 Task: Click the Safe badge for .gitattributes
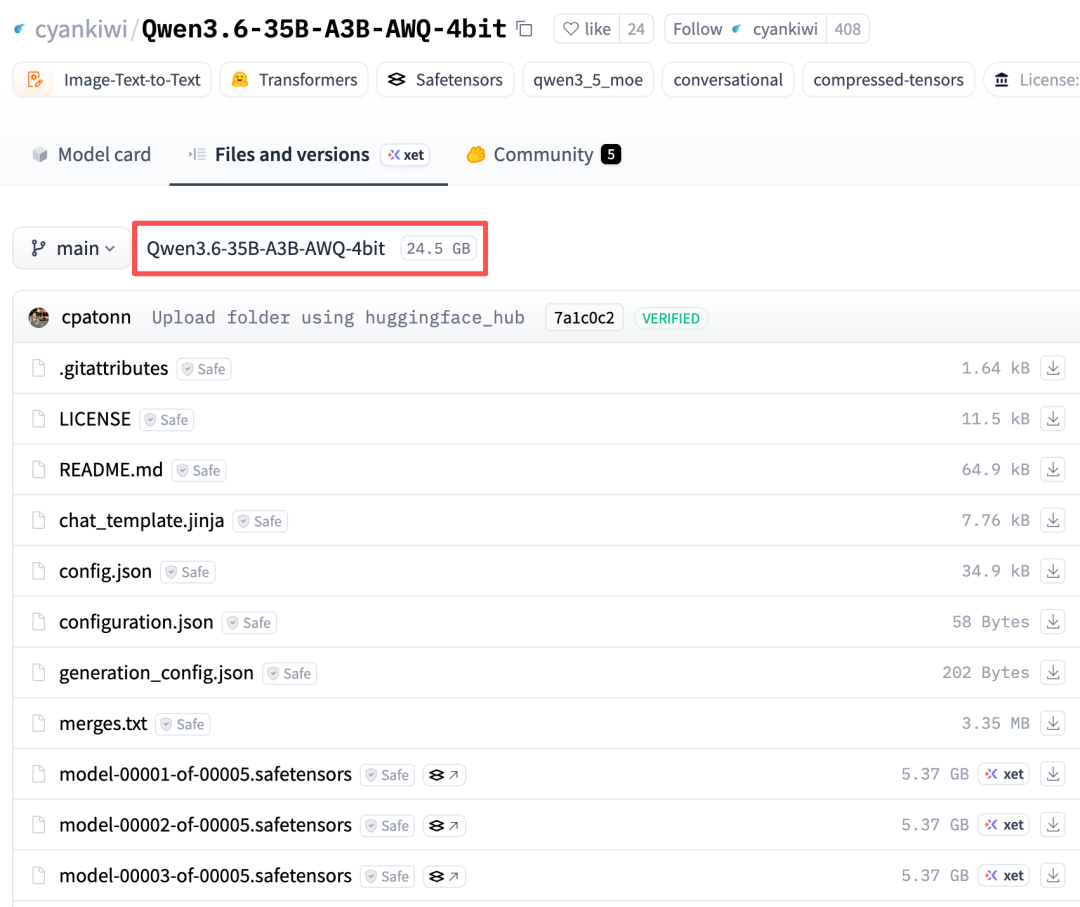204,369
